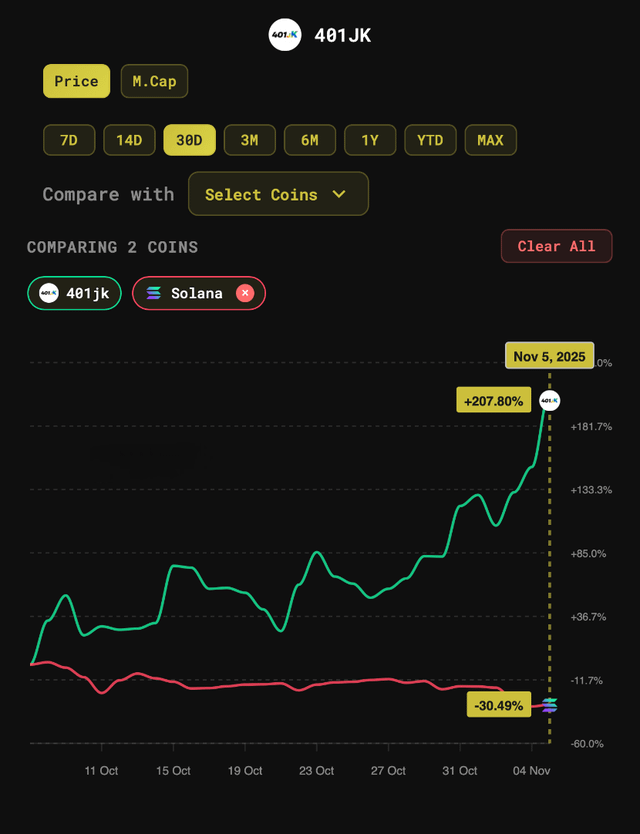Click the Nov 5, 2025 date marker
Screen dimensions: 640x834
point(550,356)
